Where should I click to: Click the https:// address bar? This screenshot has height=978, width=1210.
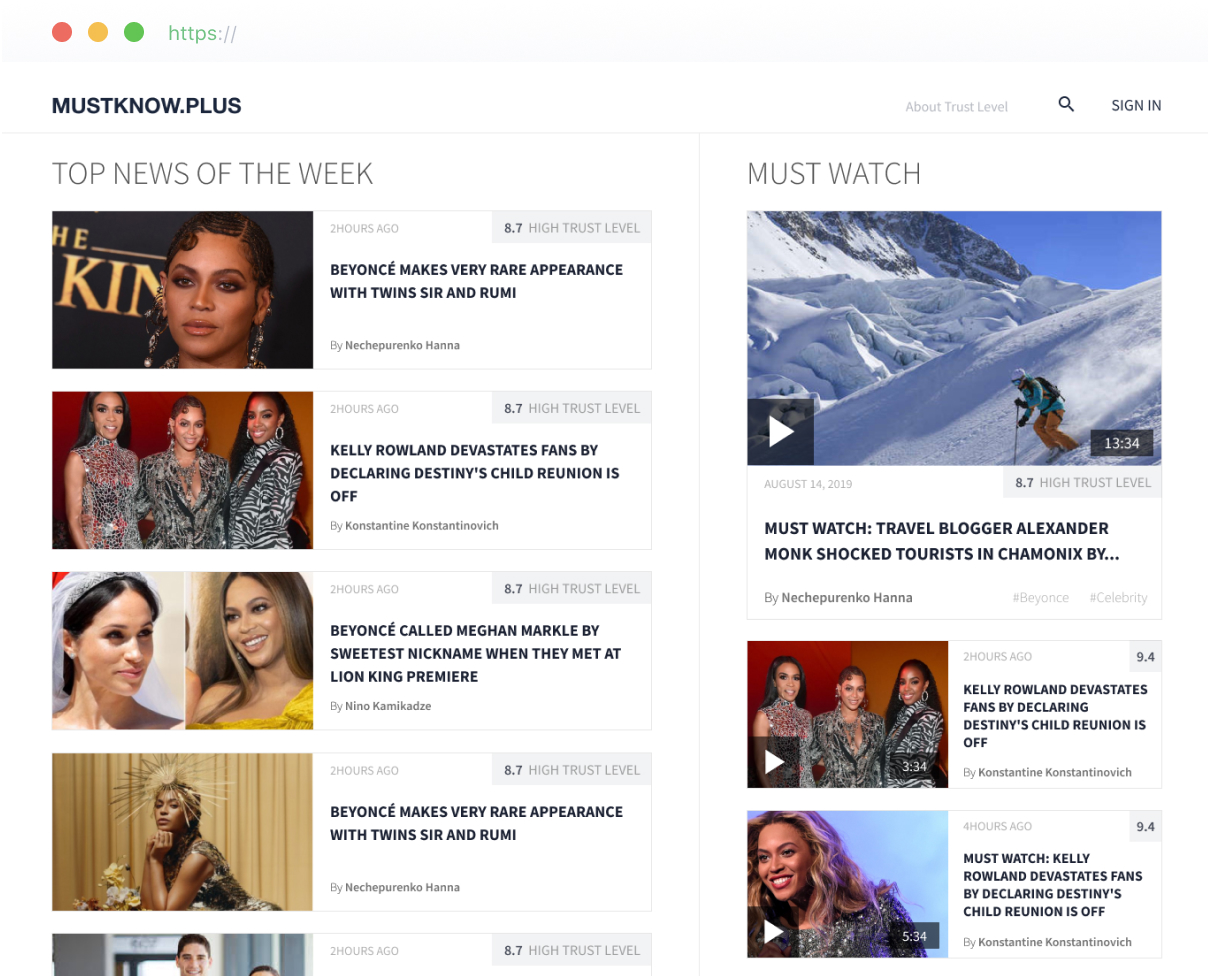[202, 33]
